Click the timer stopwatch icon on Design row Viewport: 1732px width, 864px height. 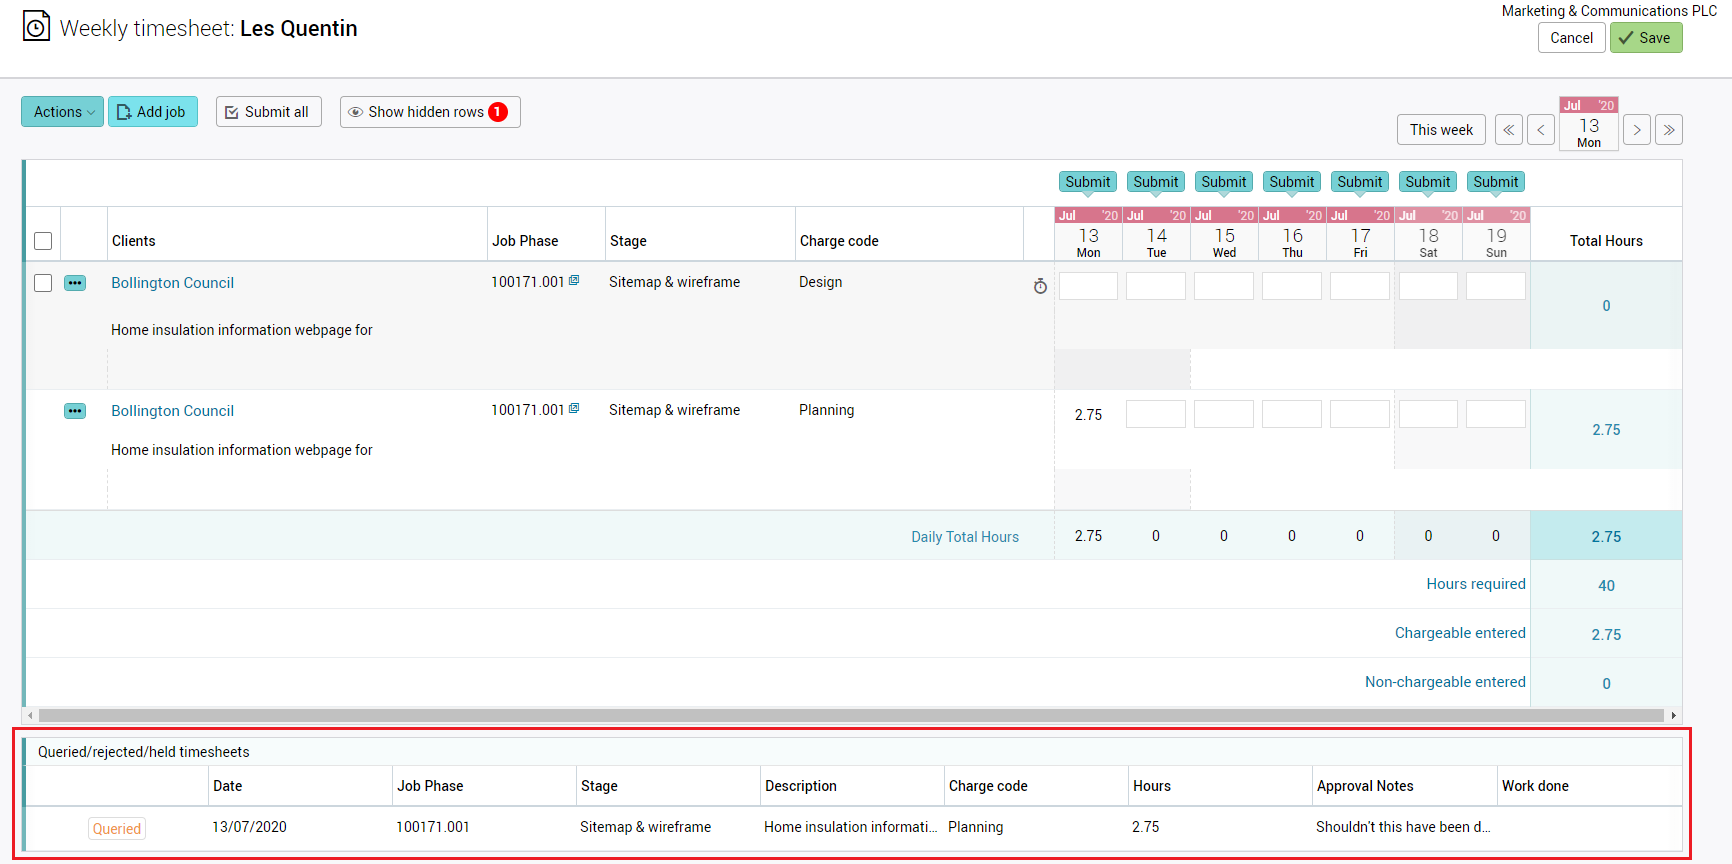(1040, 287)
